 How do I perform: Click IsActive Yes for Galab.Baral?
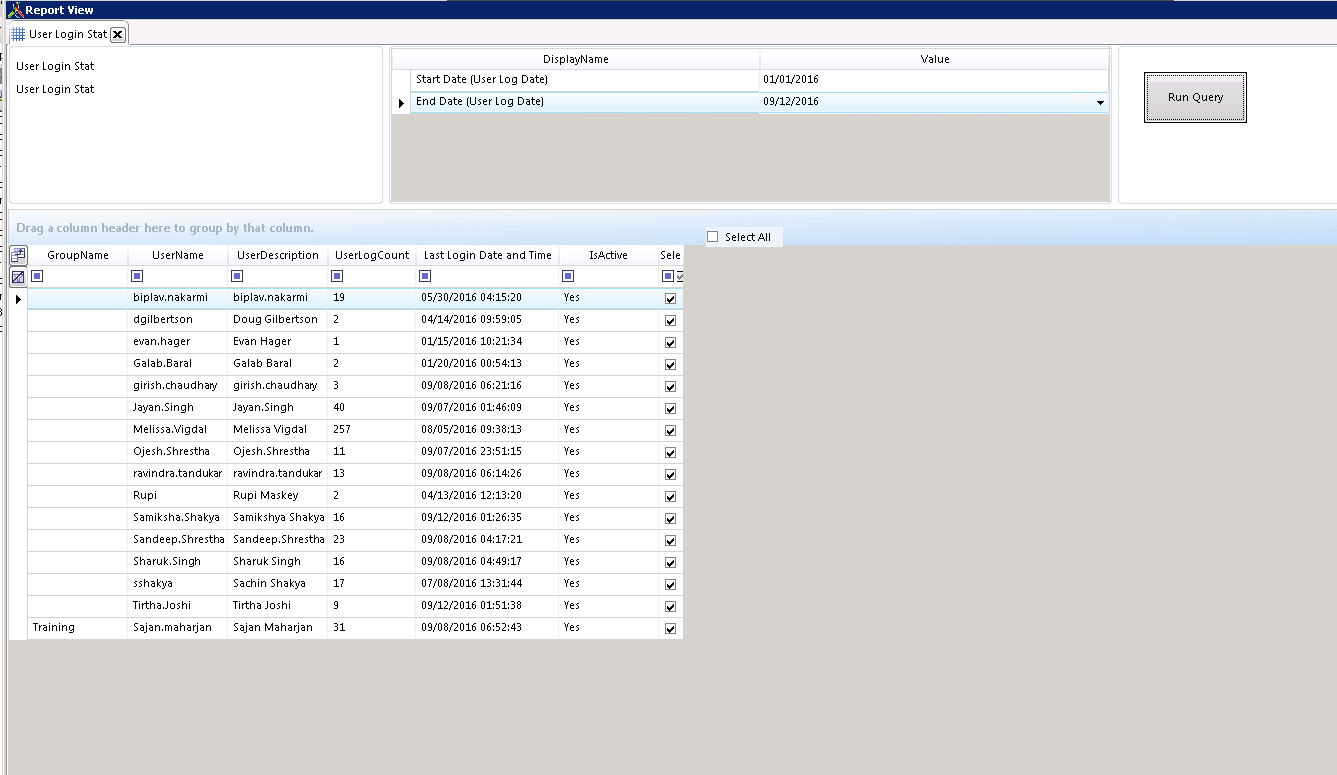point(608,364)
